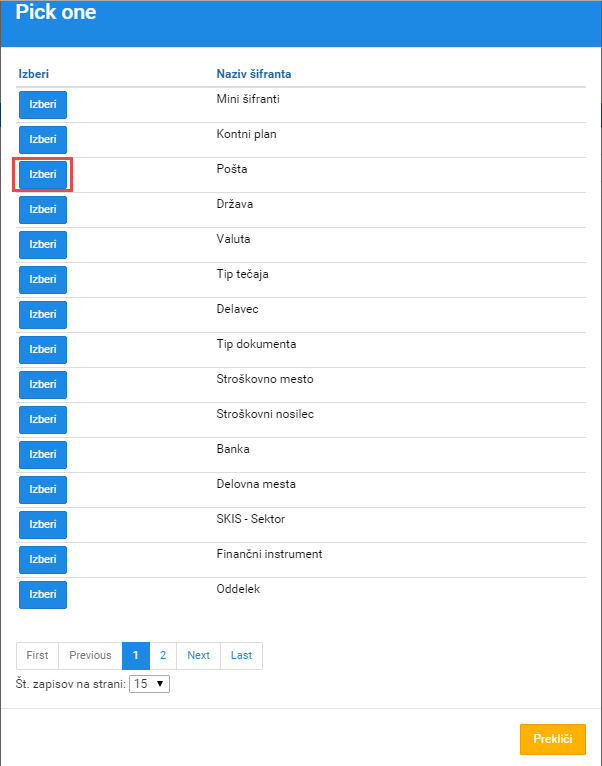This screenshot has height=766, width=602.
Task: Click Izberi for SKIS - Sektor
Action: (43, 525)
